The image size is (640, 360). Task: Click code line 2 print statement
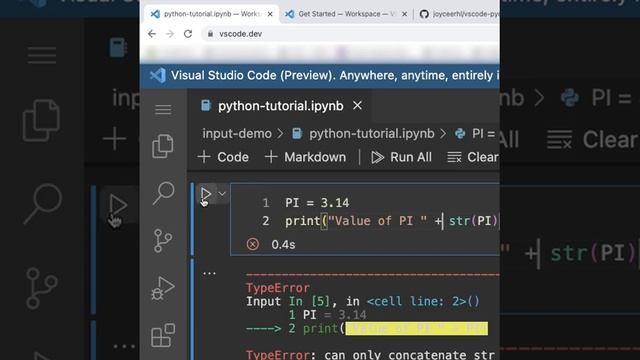392,221
